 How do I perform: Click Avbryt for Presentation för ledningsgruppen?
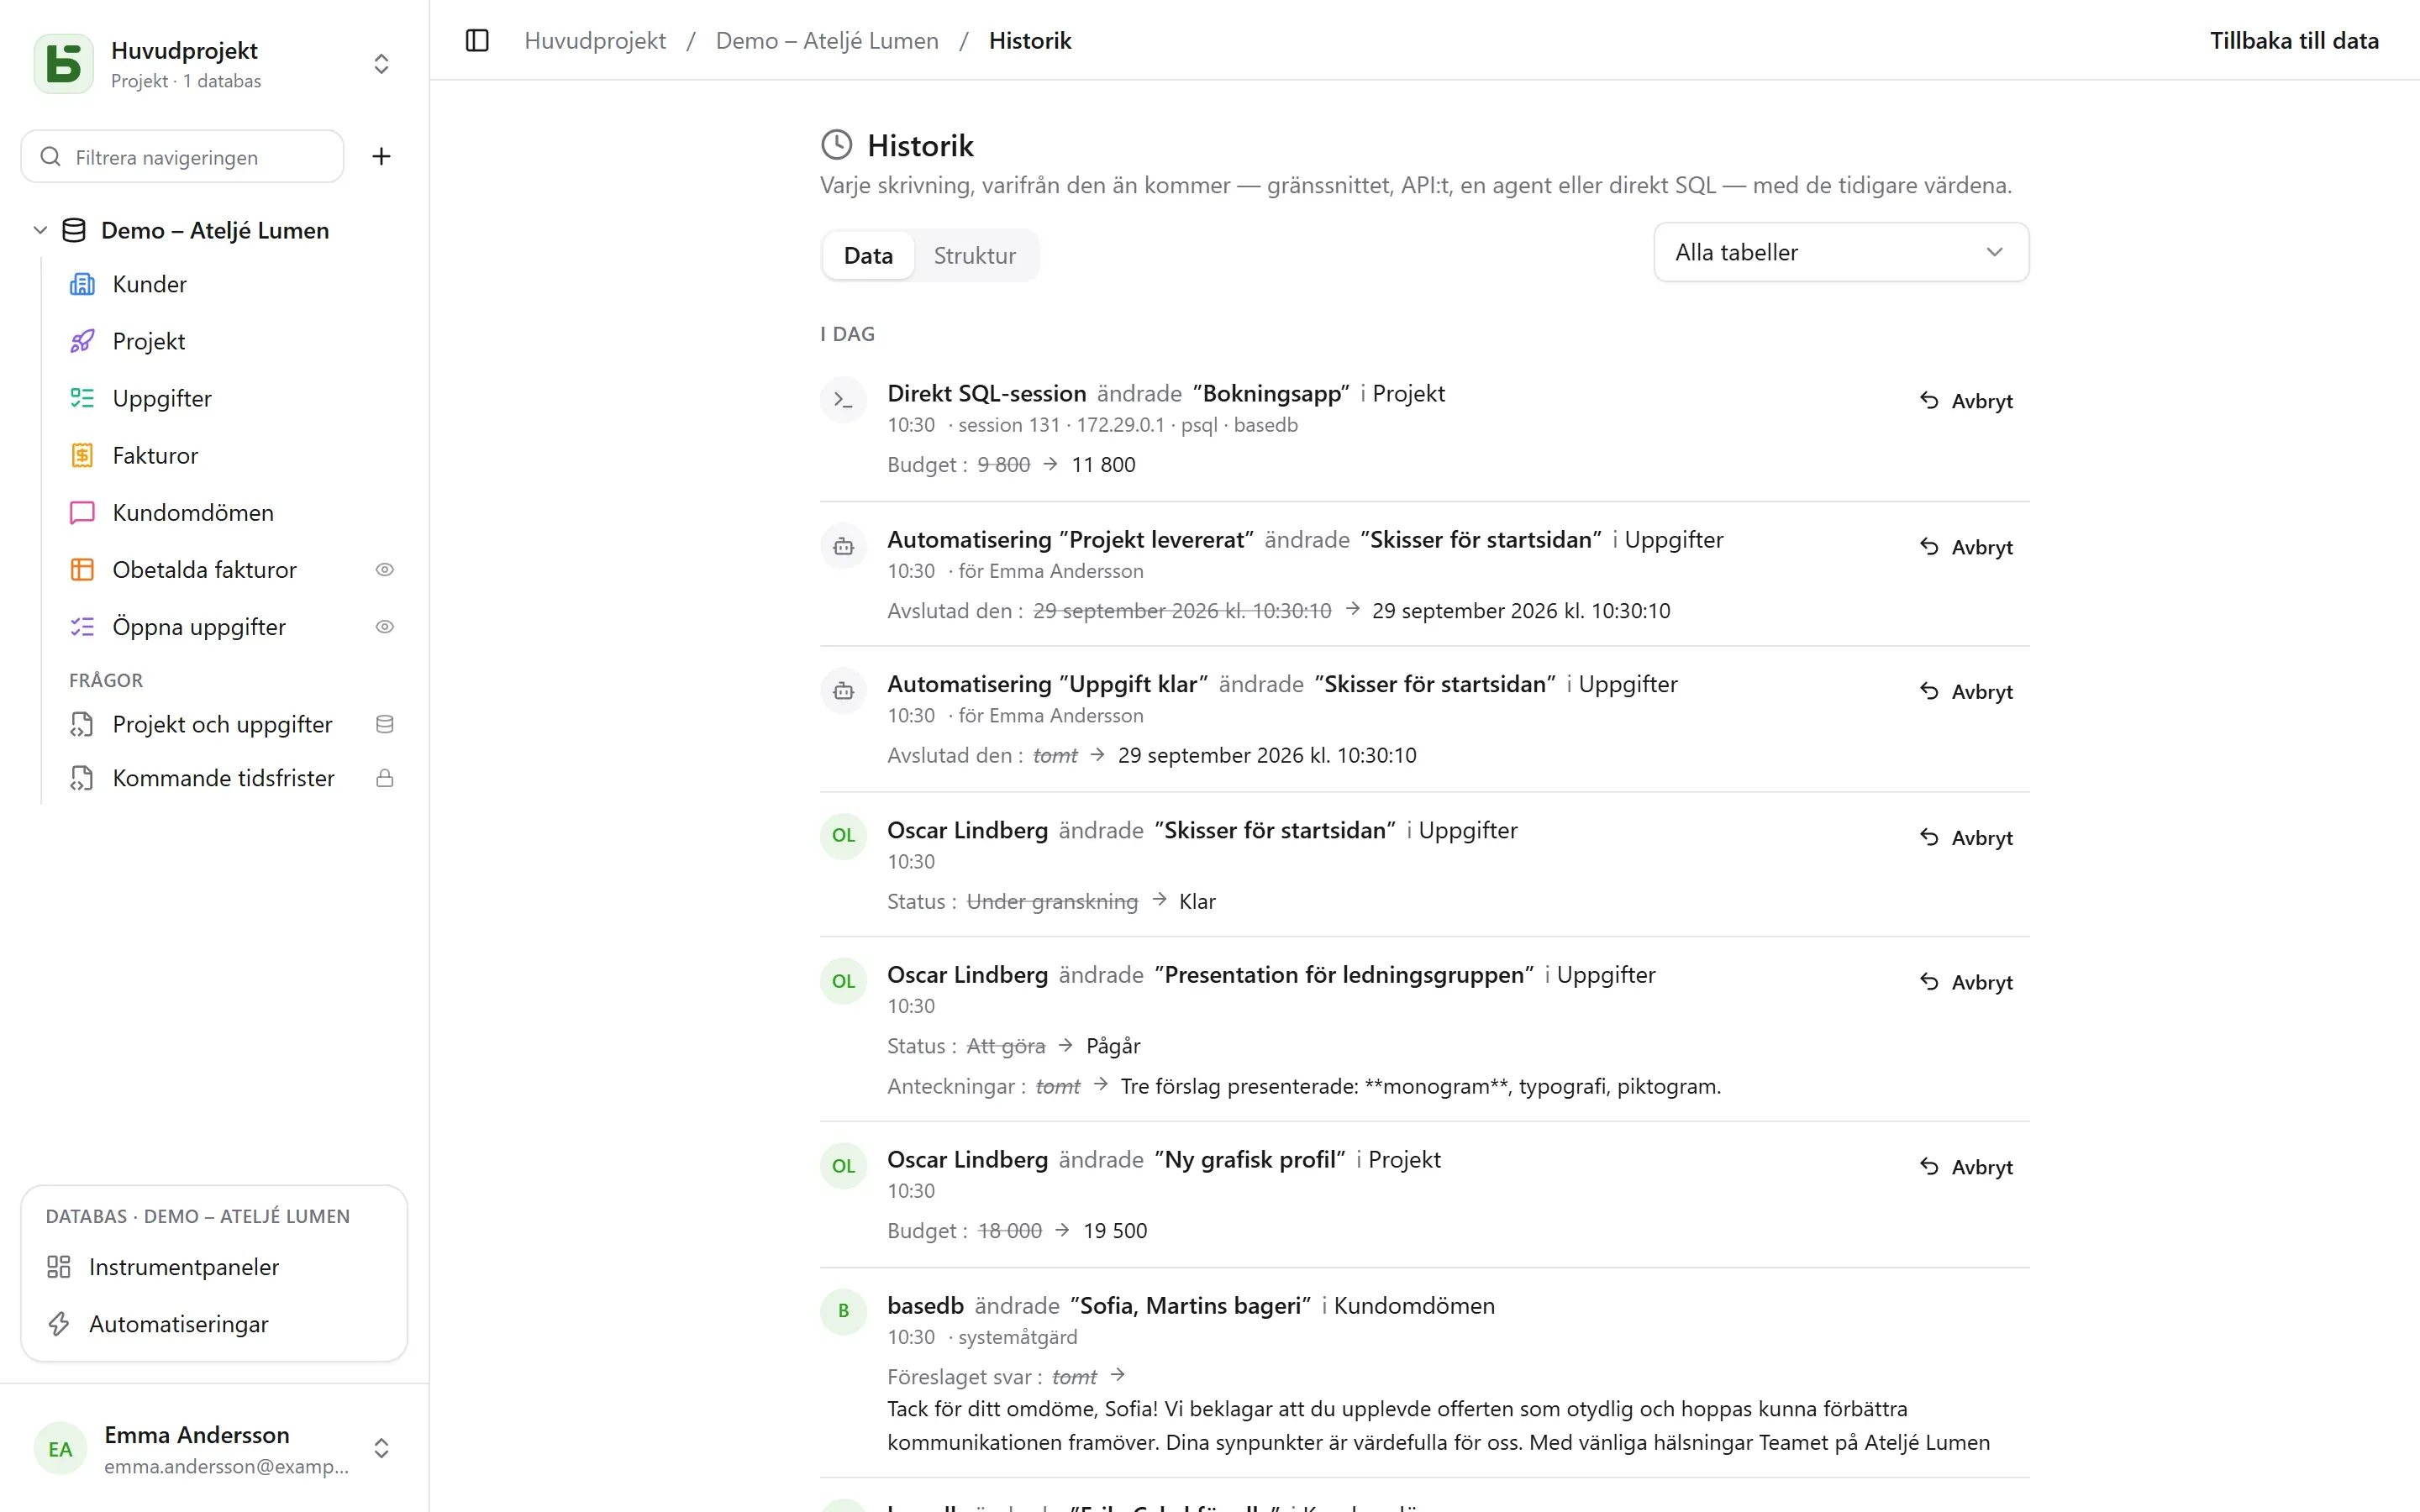1966,982
